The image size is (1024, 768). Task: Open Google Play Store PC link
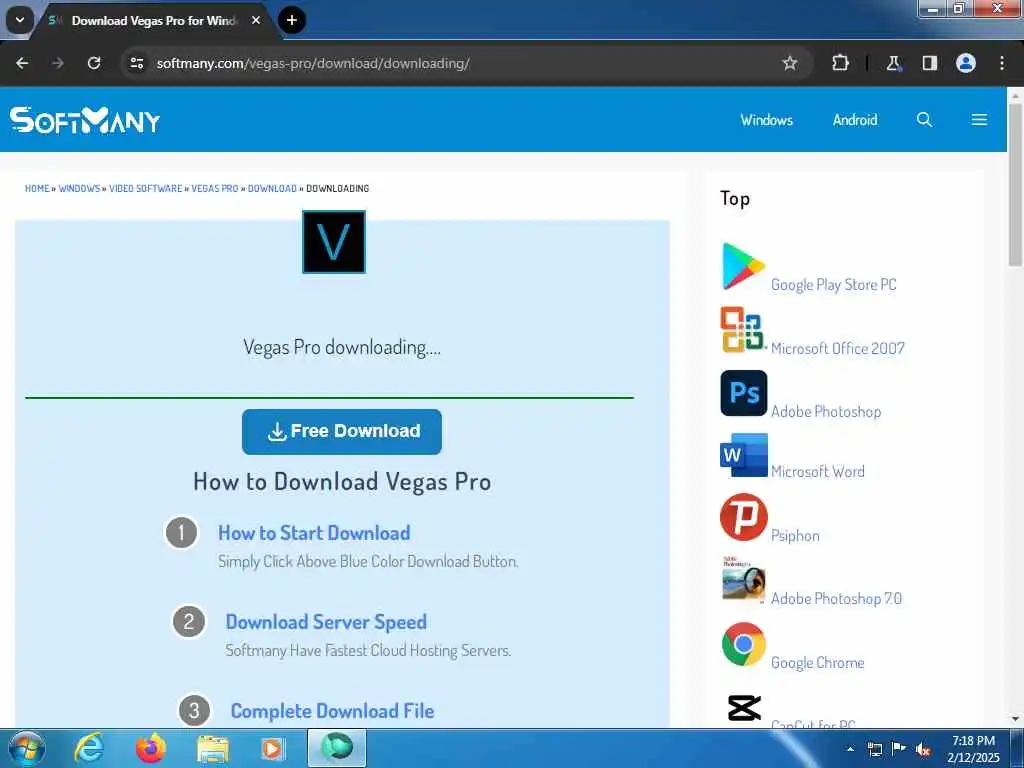pos(833,285)
